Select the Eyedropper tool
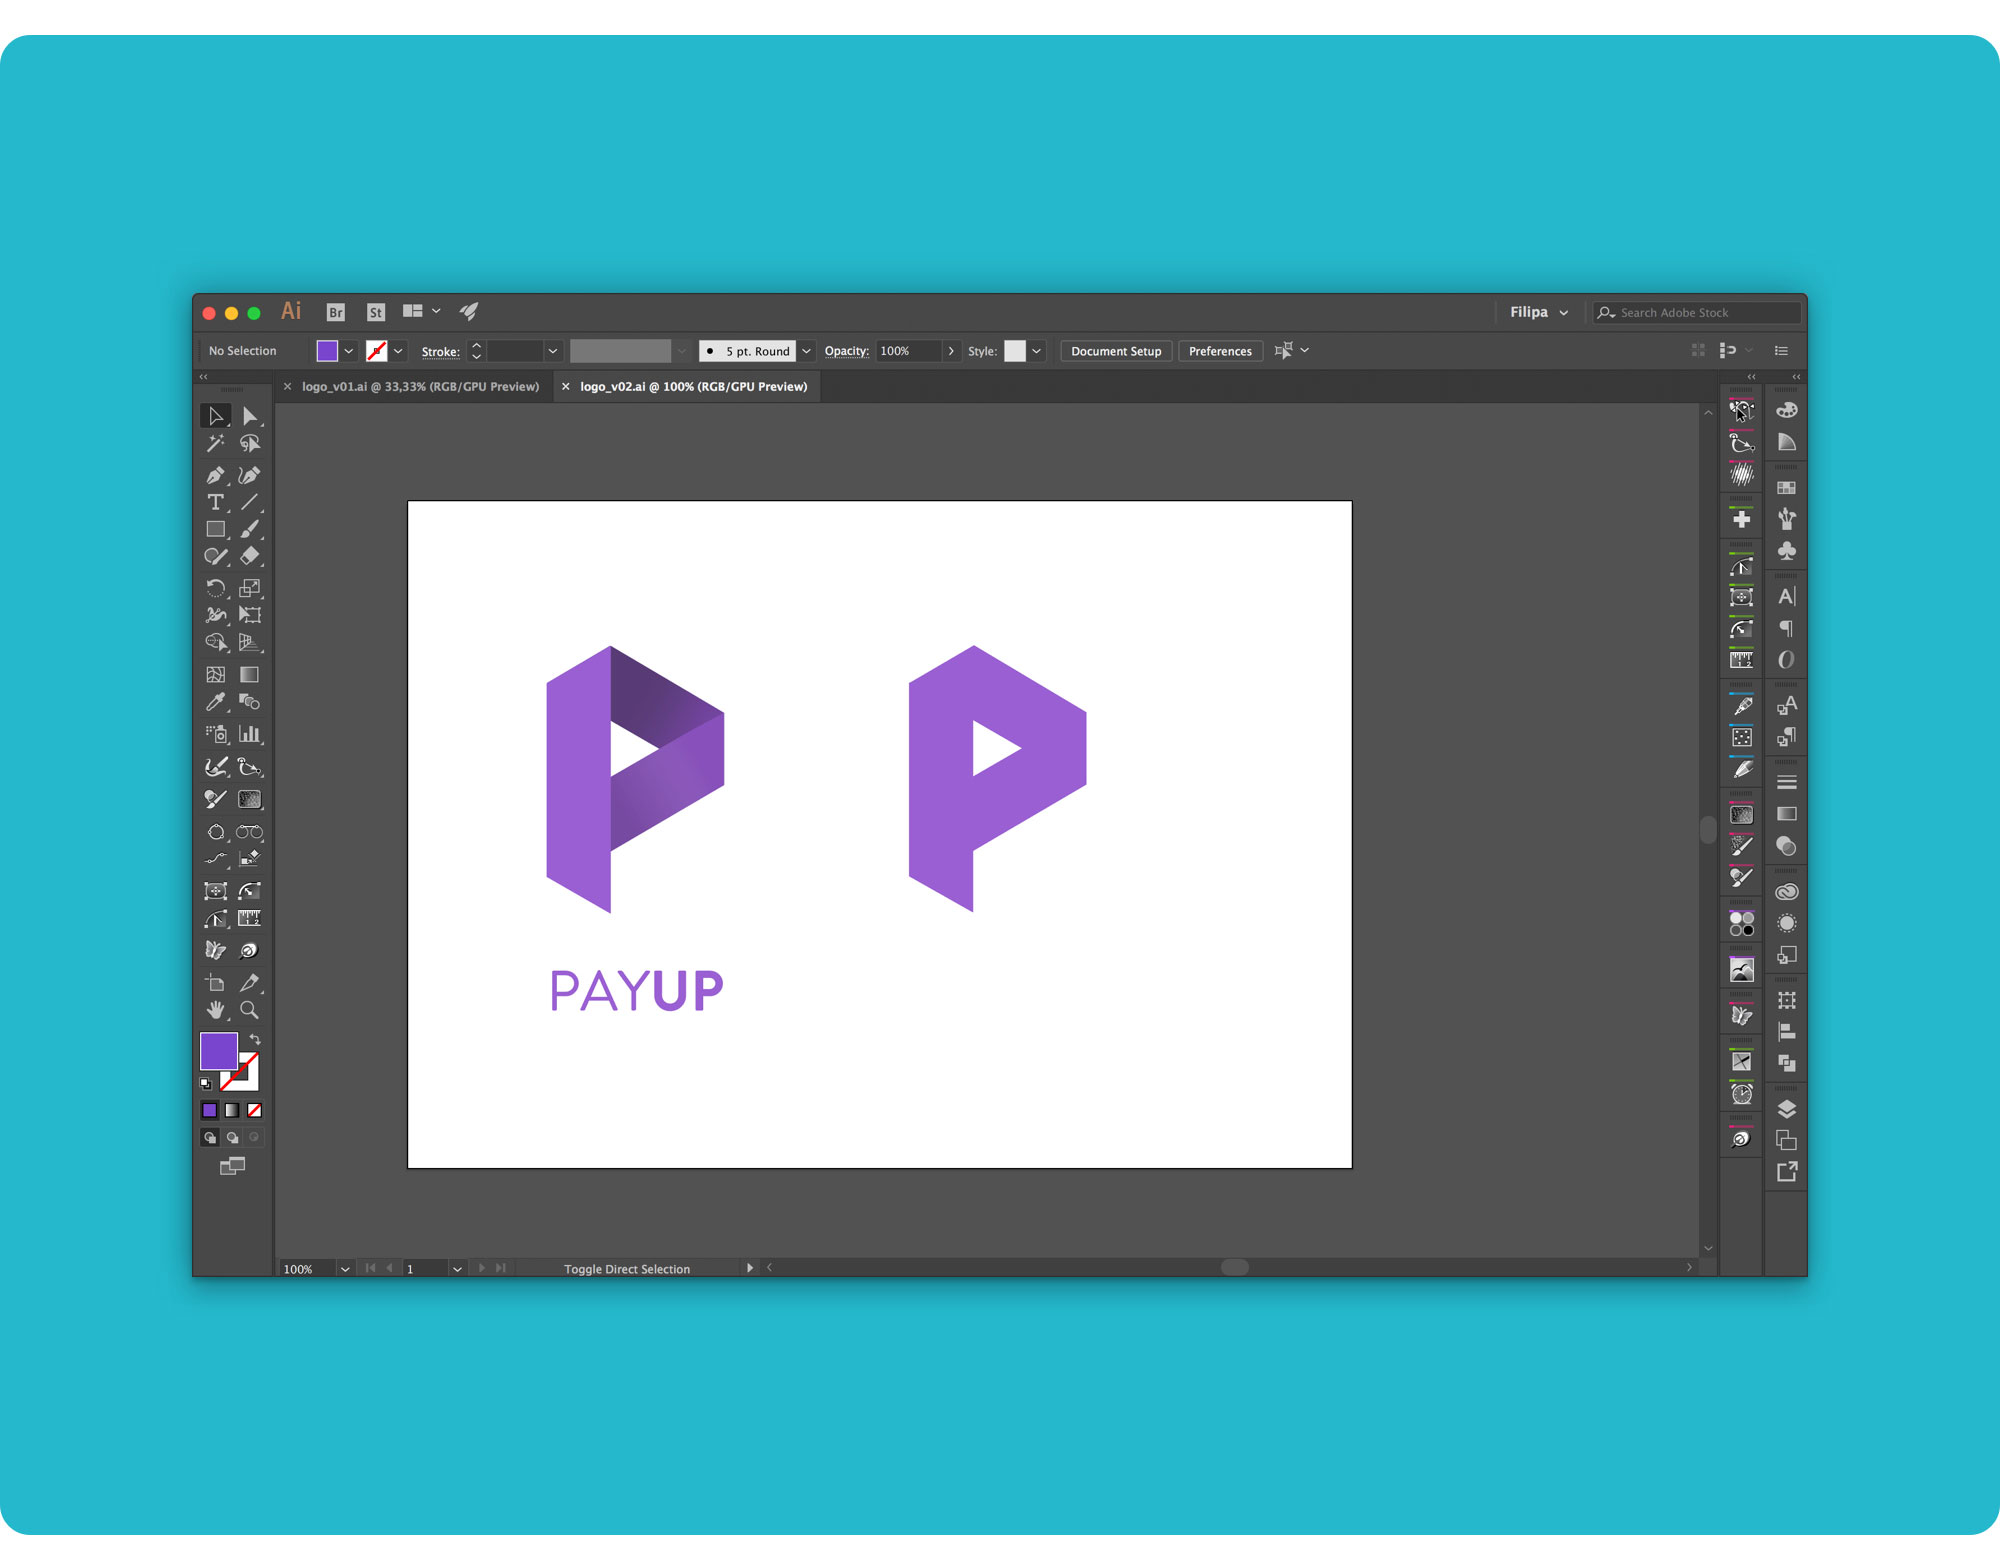The width and height of the screenshot is (2000, 1555). click(x=215, y=702)
